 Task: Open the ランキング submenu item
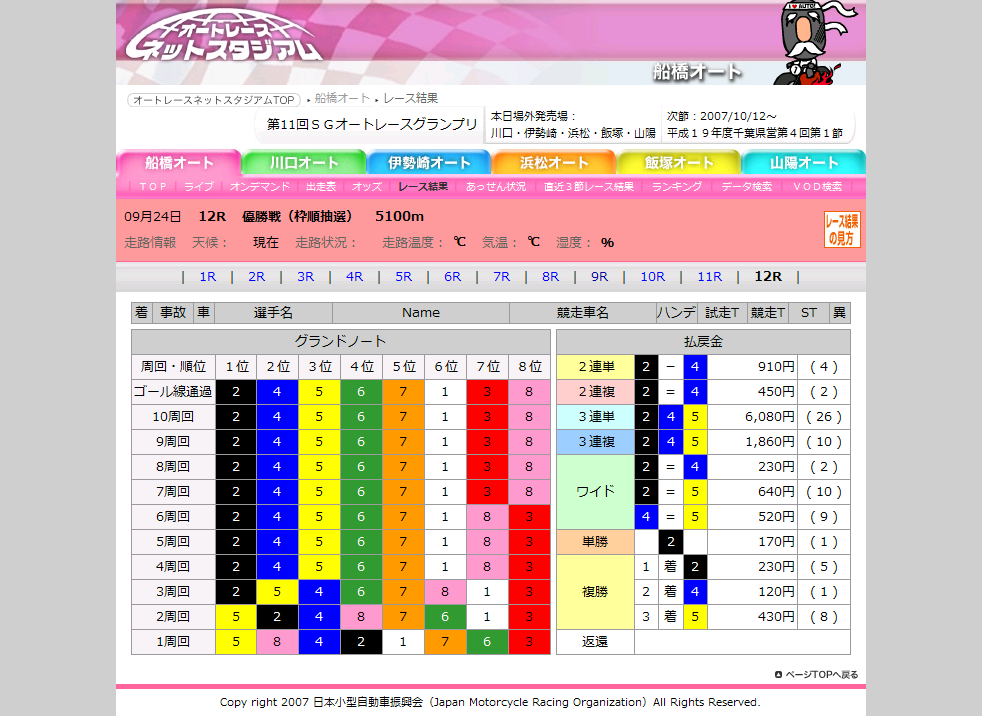click(x=676, y=187)
